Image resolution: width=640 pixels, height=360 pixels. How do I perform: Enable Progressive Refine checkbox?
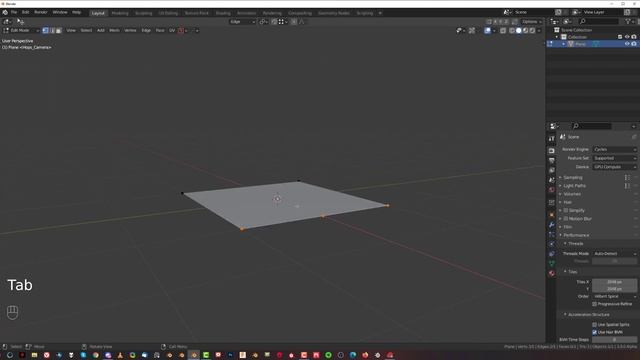click(594, 304)
